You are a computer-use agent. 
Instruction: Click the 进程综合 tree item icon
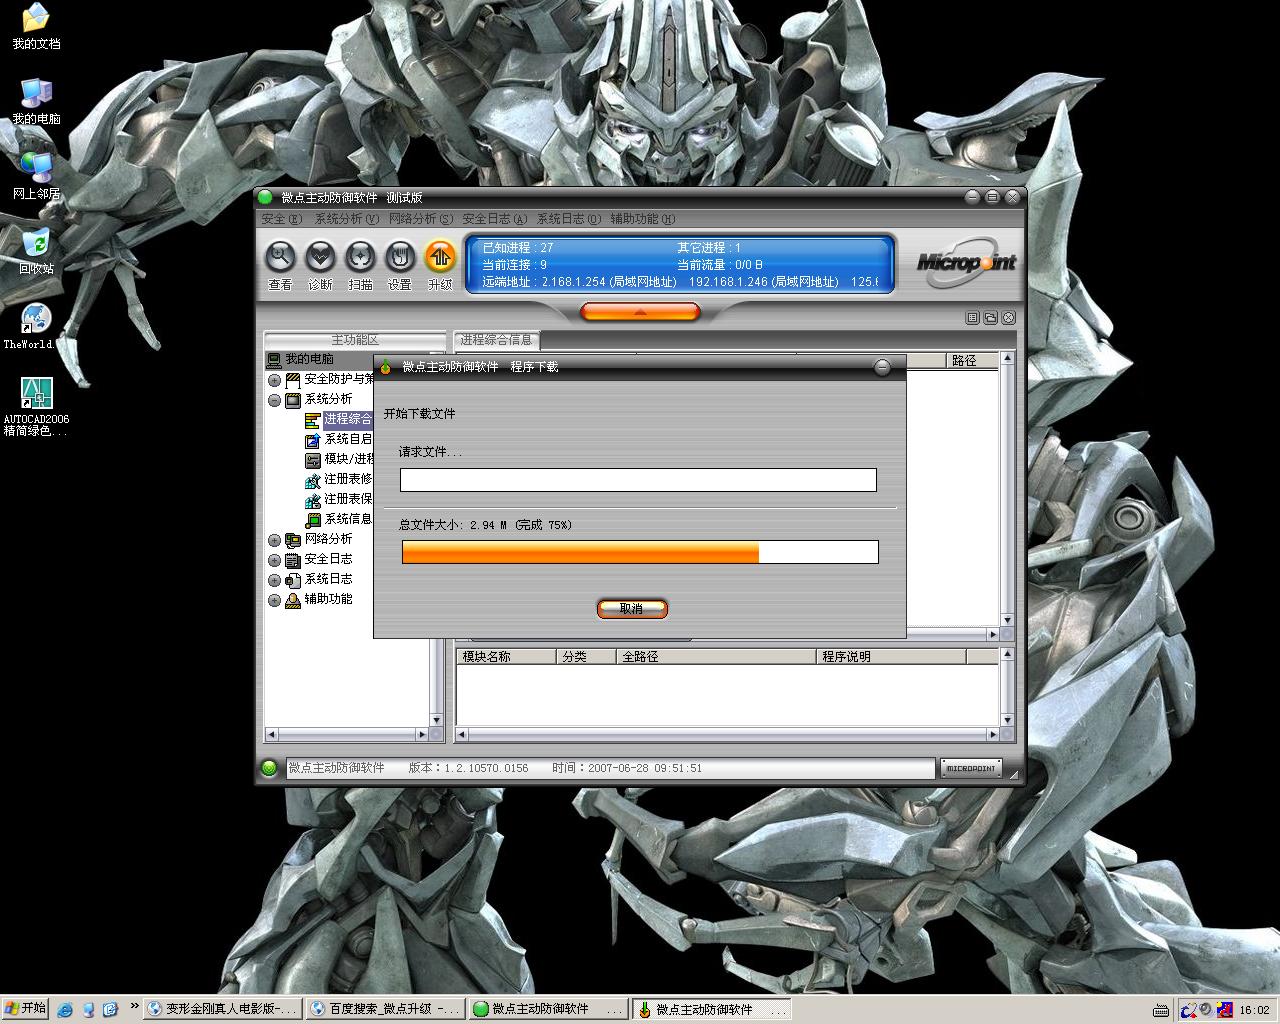[313, 420]
